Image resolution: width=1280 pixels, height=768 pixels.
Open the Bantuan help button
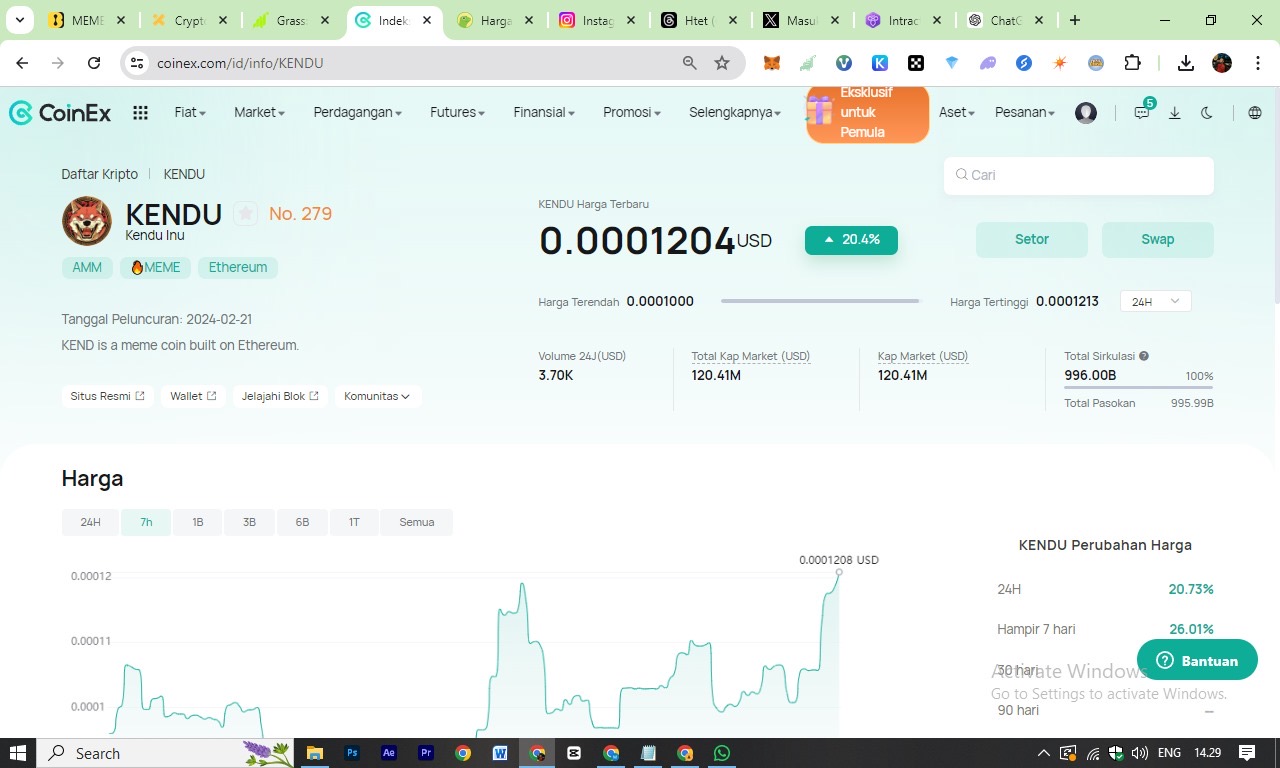[1197, 660]
